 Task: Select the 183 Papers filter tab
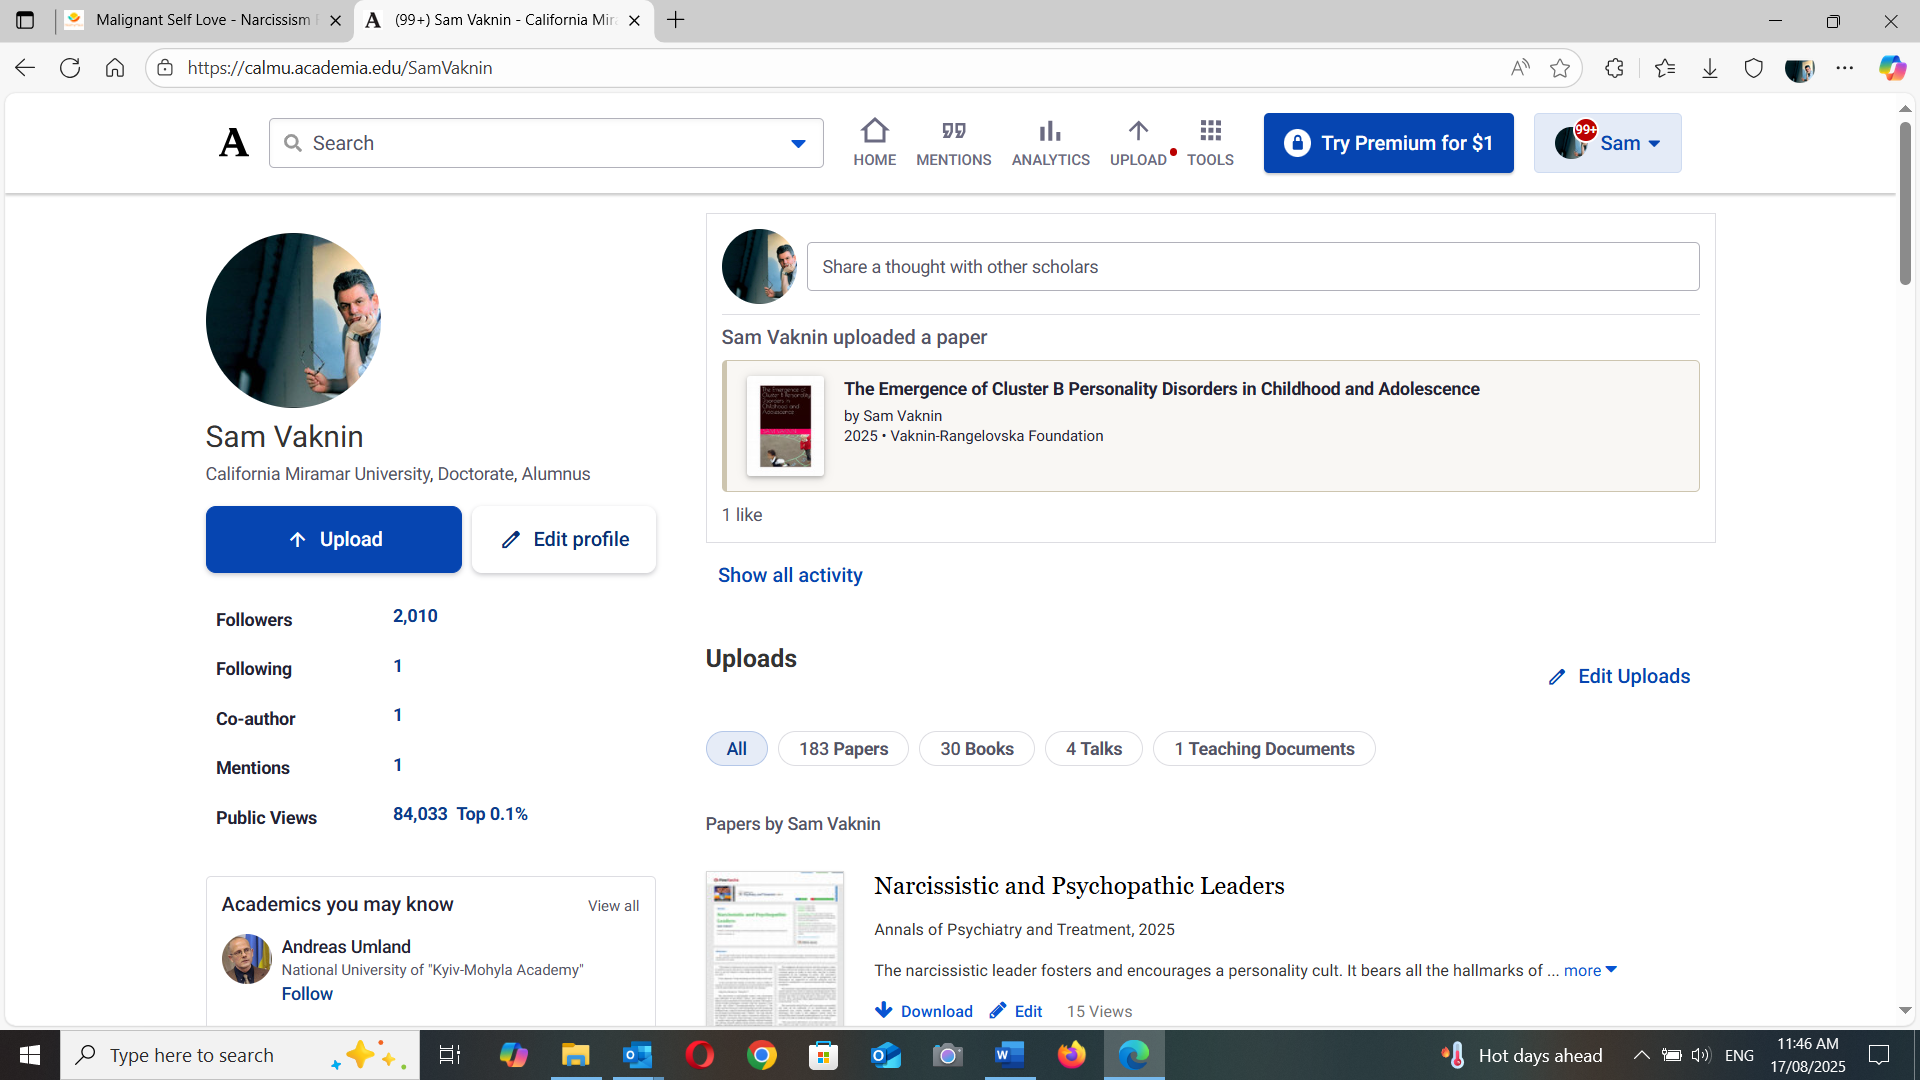[843, 749]
